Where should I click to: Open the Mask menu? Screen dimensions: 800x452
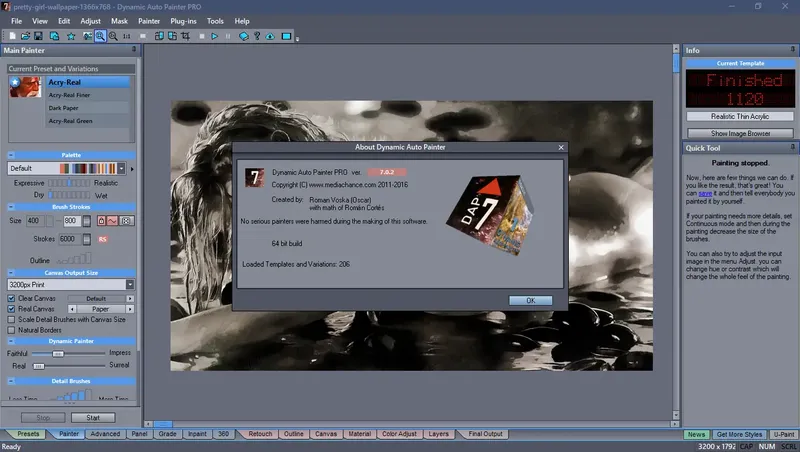(x=119, y=21)
